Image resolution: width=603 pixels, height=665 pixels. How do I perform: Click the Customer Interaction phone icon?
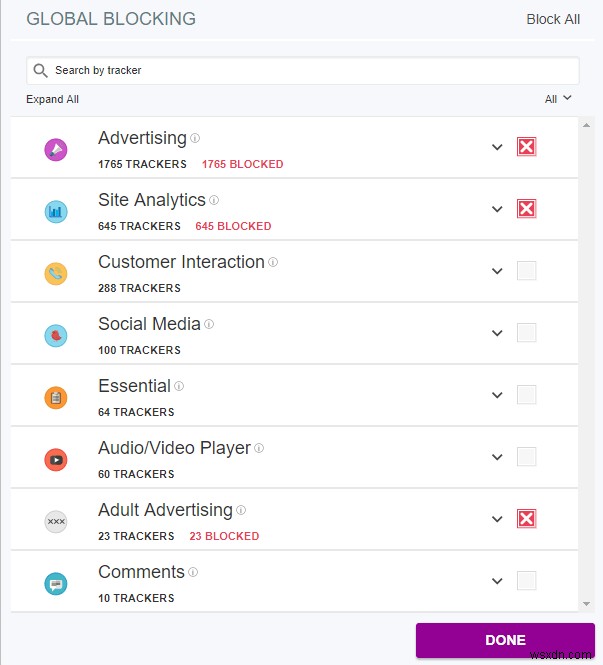pos(56,274)
